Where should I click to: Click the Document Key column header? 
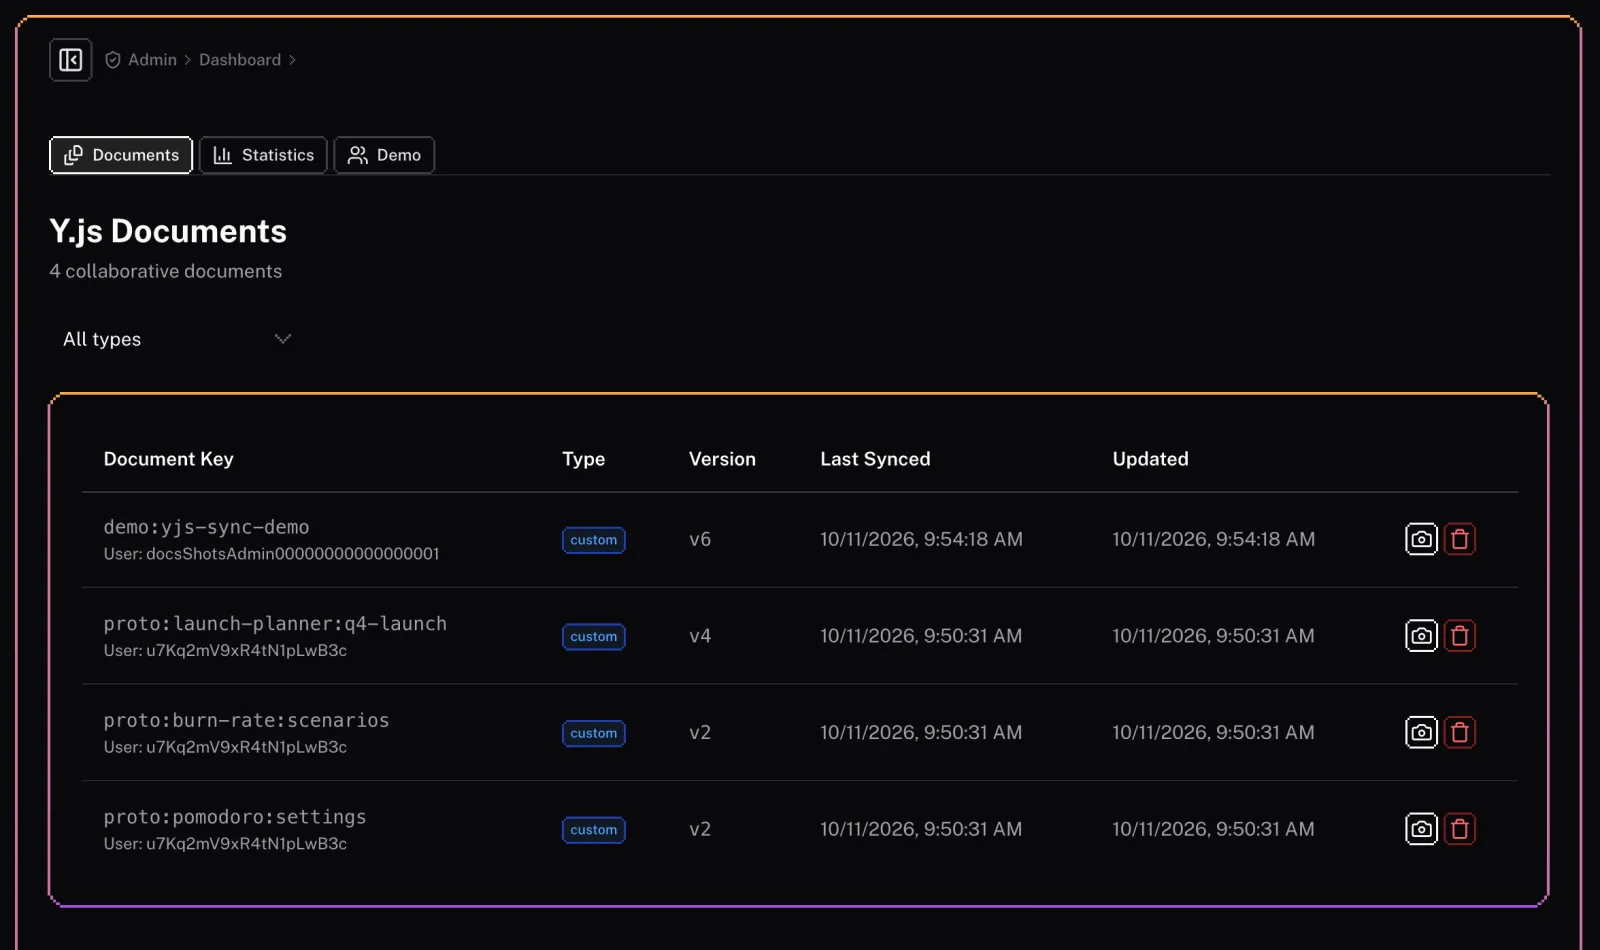168,459
